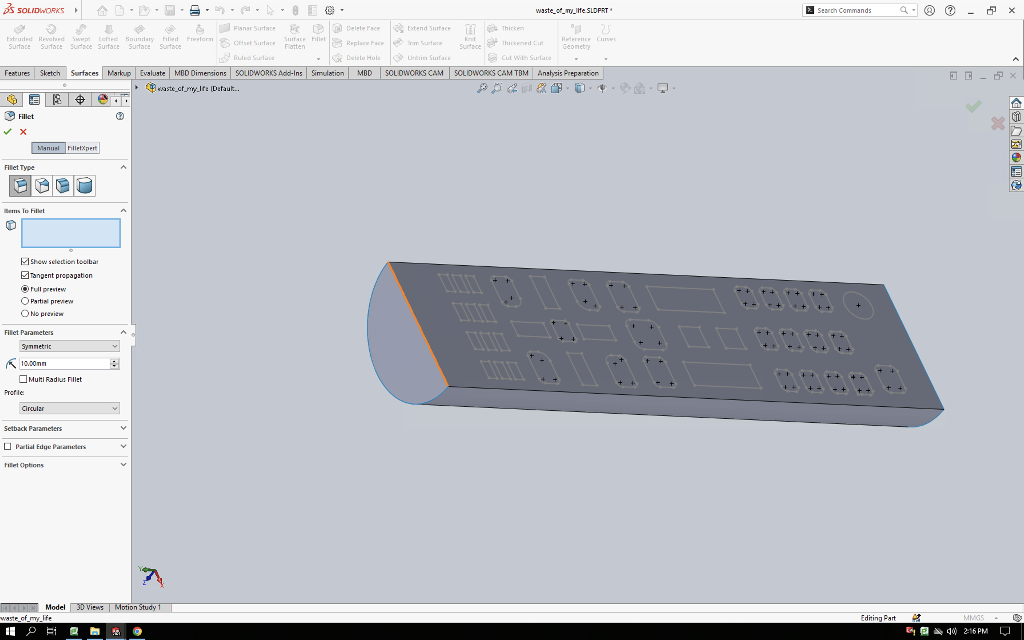Click Zoom to Area icon
Screen dimensions: 1024x640
click(x=496, y=88)
